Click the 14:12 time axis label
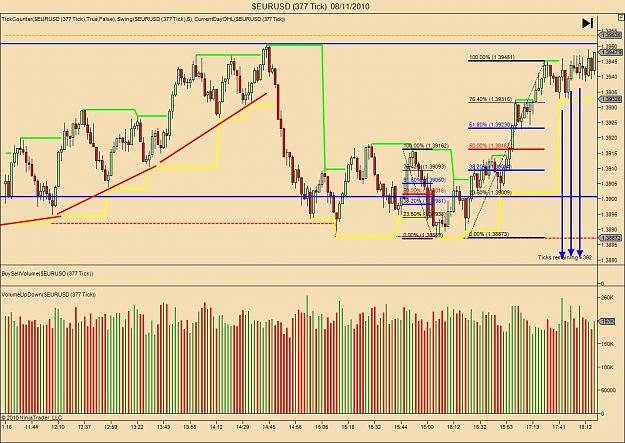Viewport: 625px width, 443px height. point(216,427)
